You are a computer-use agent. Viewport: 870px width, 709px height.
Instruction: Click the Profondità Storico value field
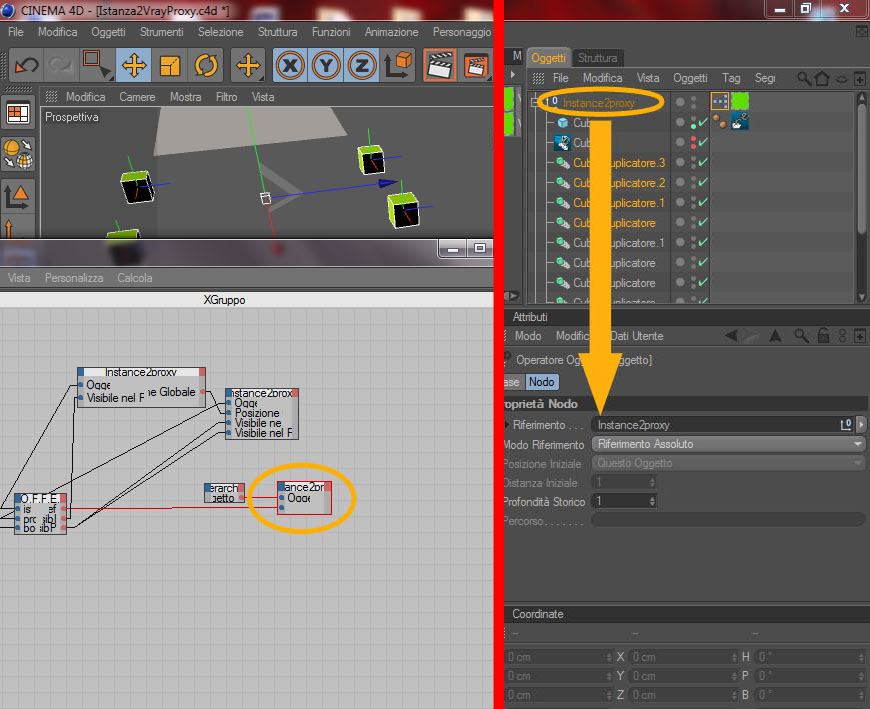pyautogui.click(x=624, y=501)
